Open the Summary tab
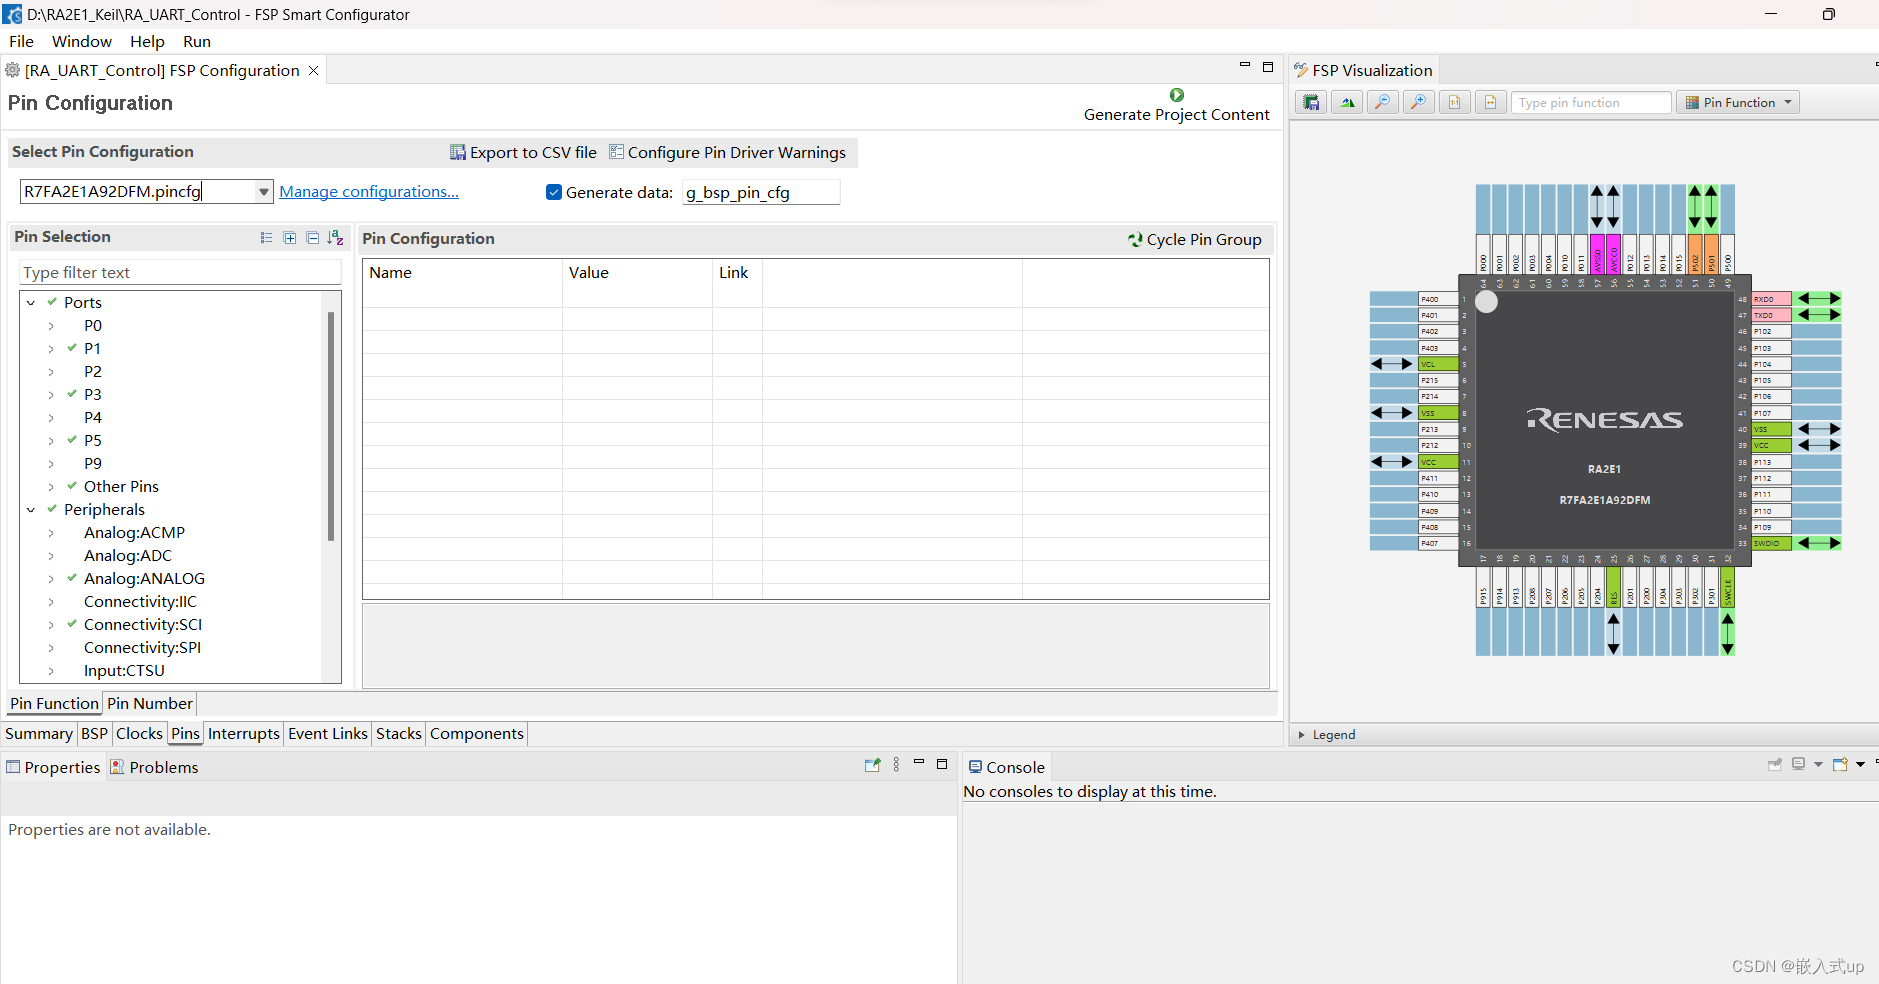The height and width of the screenshot is (984, 1879). [x=38, y=734]
